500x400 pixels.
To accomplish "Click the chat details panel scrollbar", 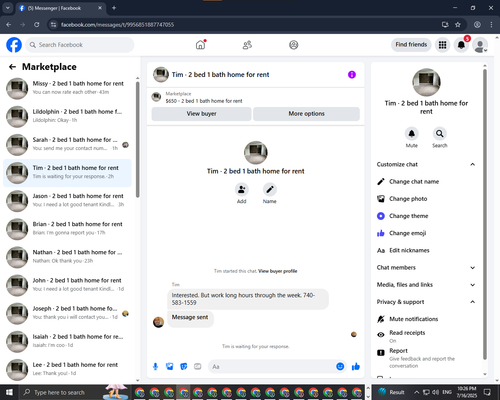I will (x=485, y=213).
